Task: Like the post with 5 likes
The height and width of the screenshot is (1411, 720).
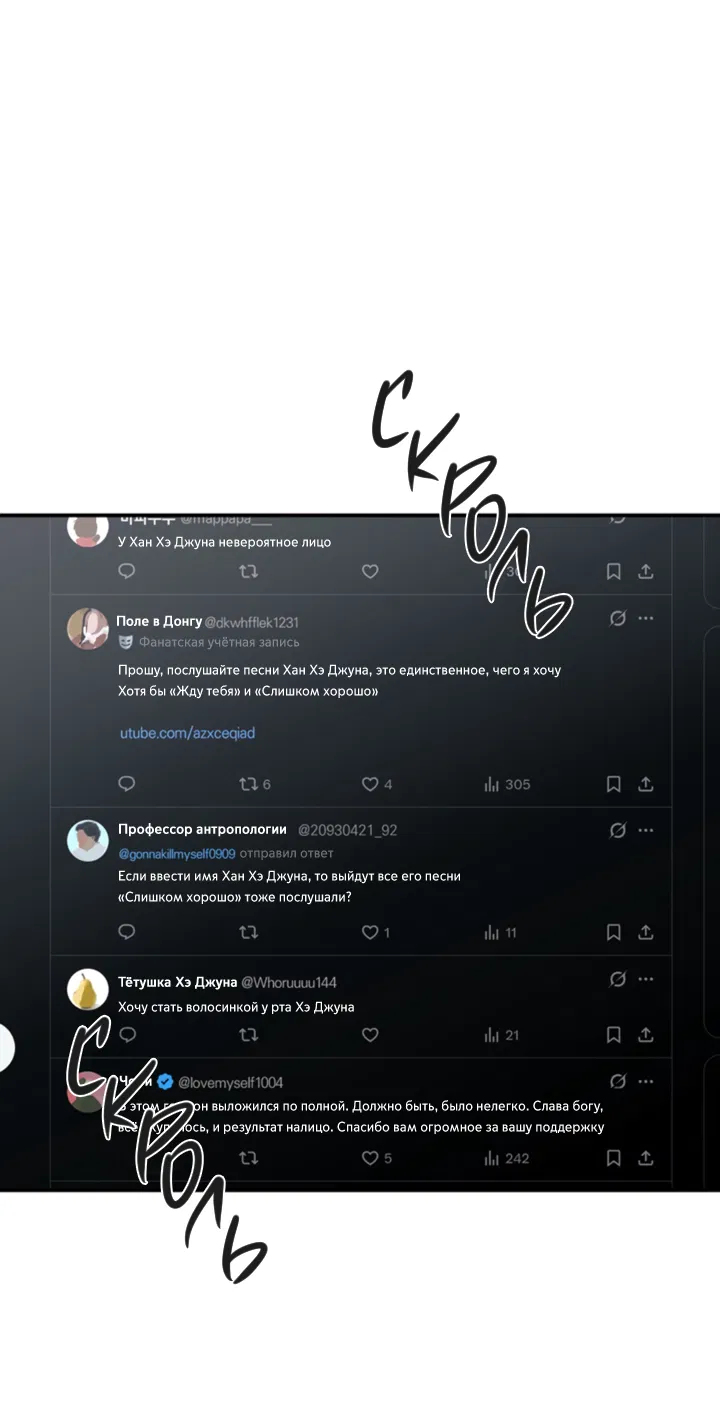Action: tap(376, 1158)
